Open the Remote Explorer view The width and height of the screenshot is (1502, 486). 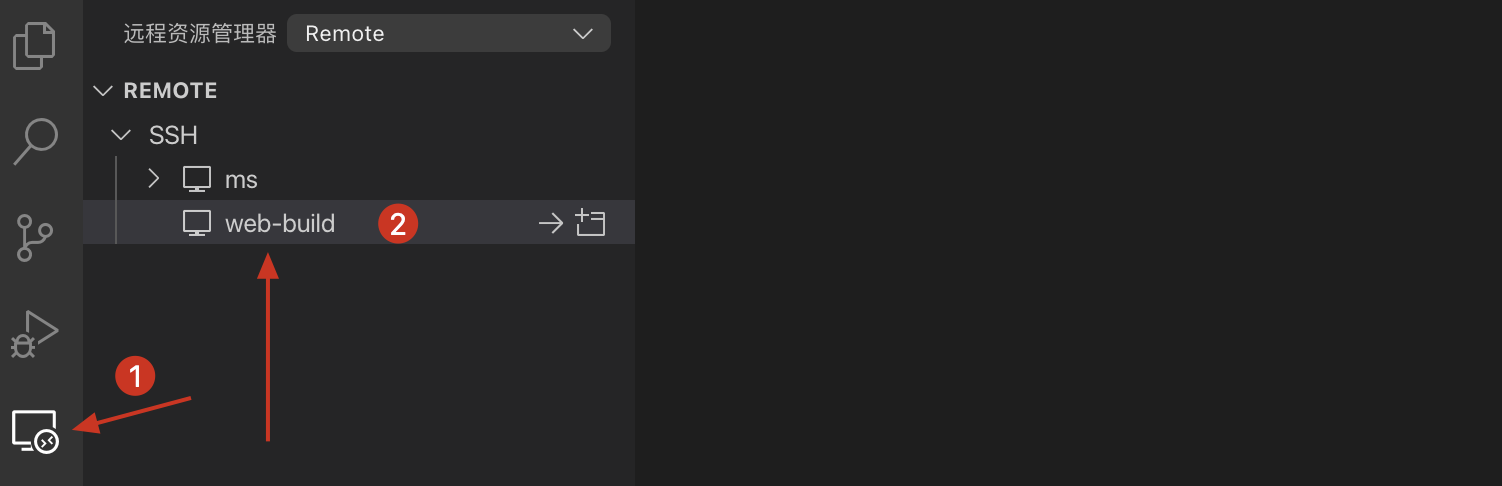(x=36, y=431)
